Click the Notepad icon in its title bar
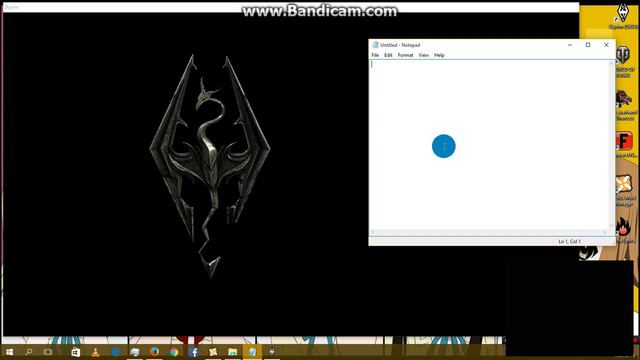The width and height of the screenshot is (640, 360). tap(375, 45)
